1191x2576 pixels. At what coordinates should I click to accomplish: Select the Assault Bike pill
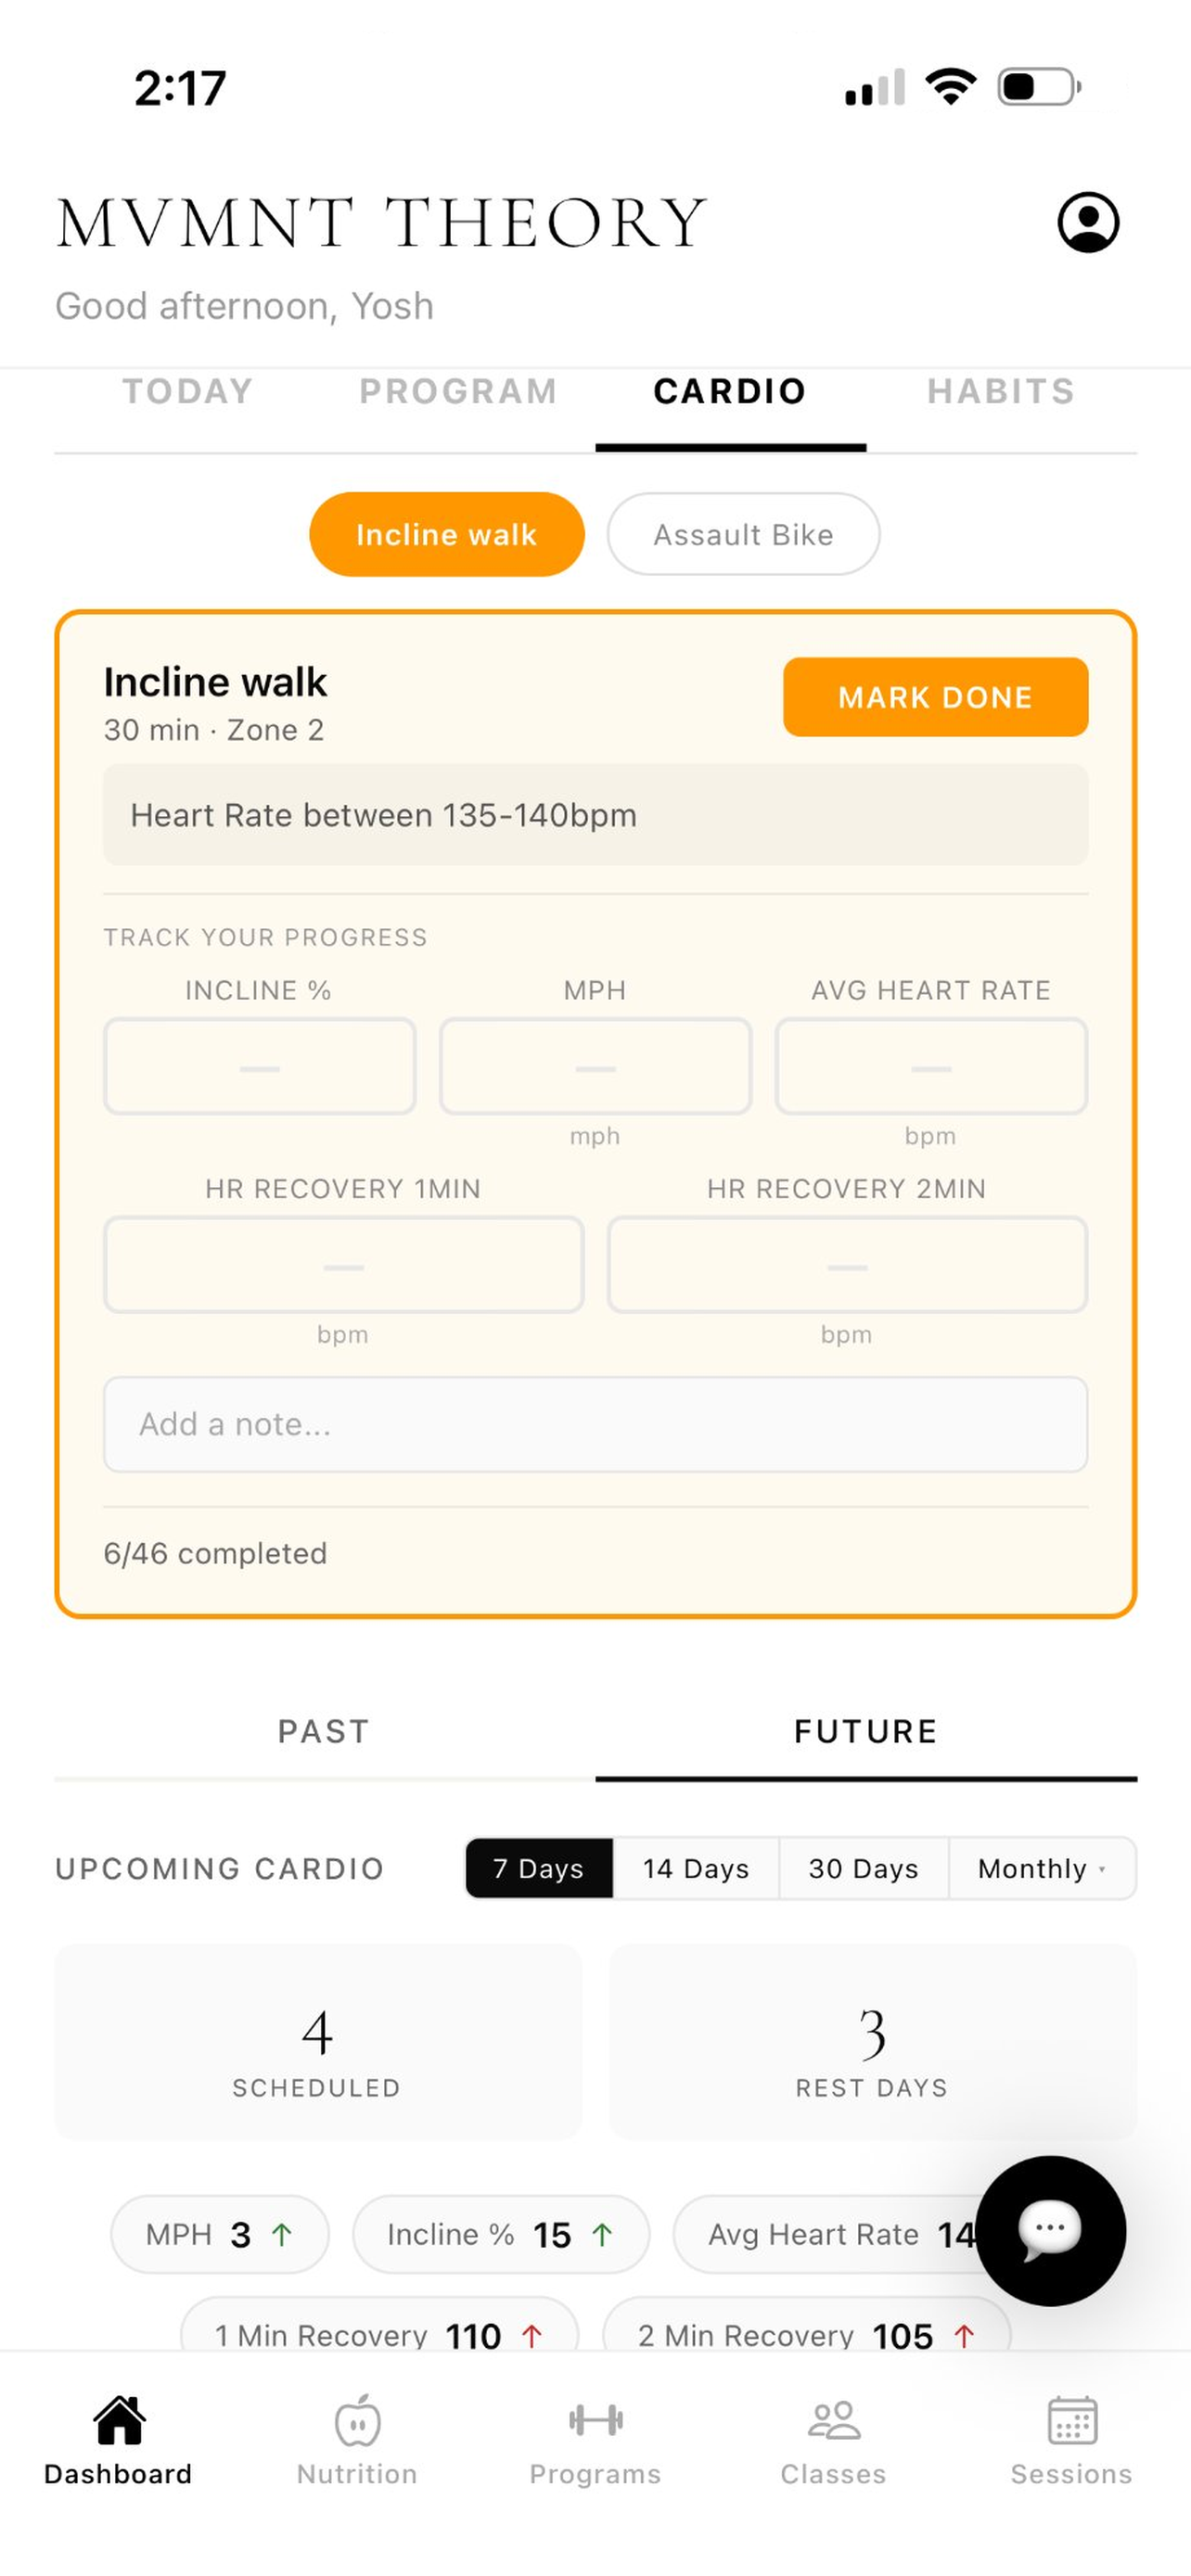(x=743, y=534)
